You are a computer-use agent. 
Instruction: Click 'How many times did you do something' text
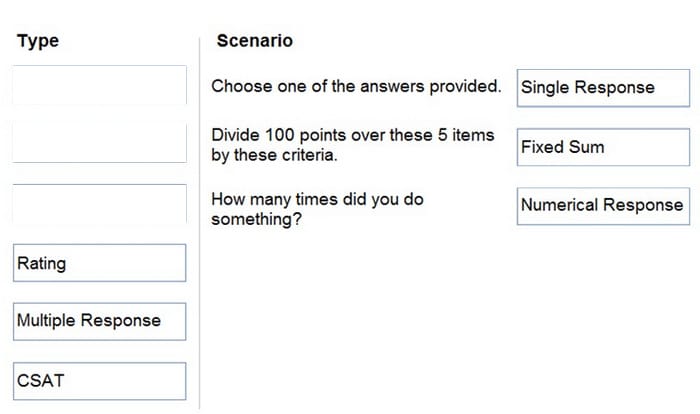[x=317, y=209]
